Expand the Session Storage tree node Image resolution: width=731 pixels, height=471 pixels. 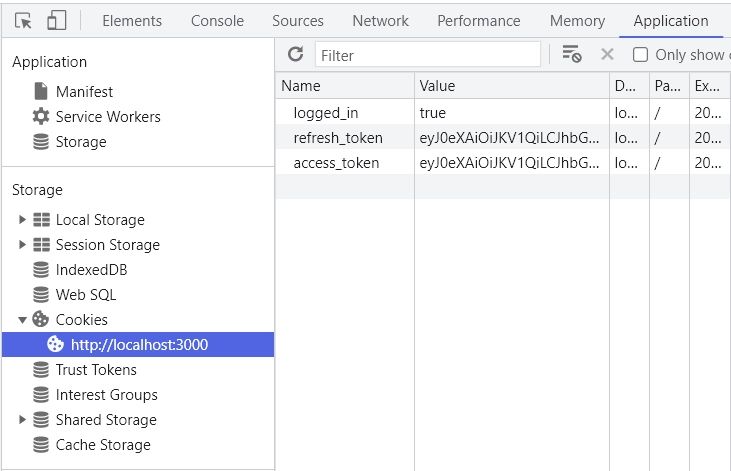(22, 244)
